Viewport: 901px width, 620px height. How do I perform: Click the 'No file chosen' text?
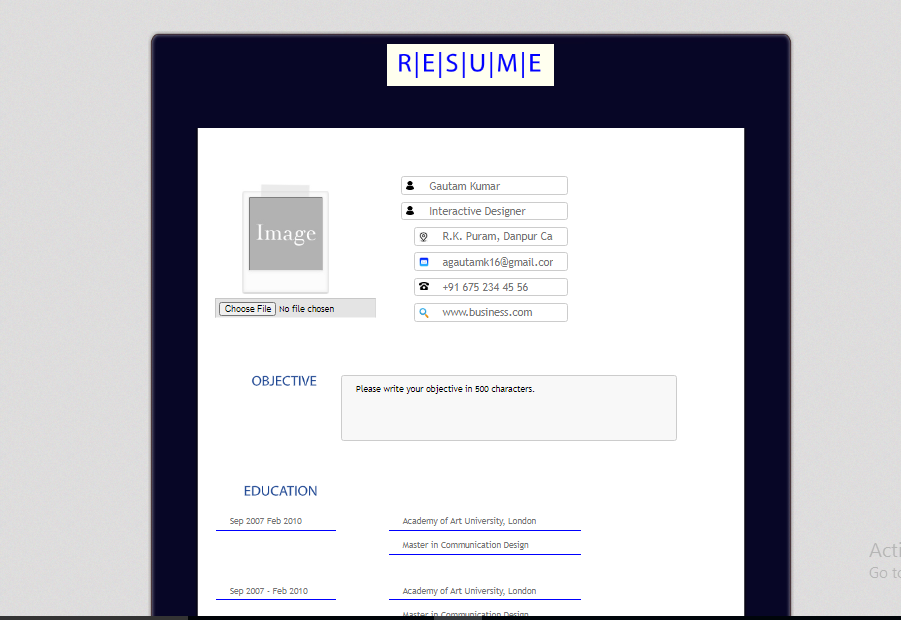(x=306, y=309)
